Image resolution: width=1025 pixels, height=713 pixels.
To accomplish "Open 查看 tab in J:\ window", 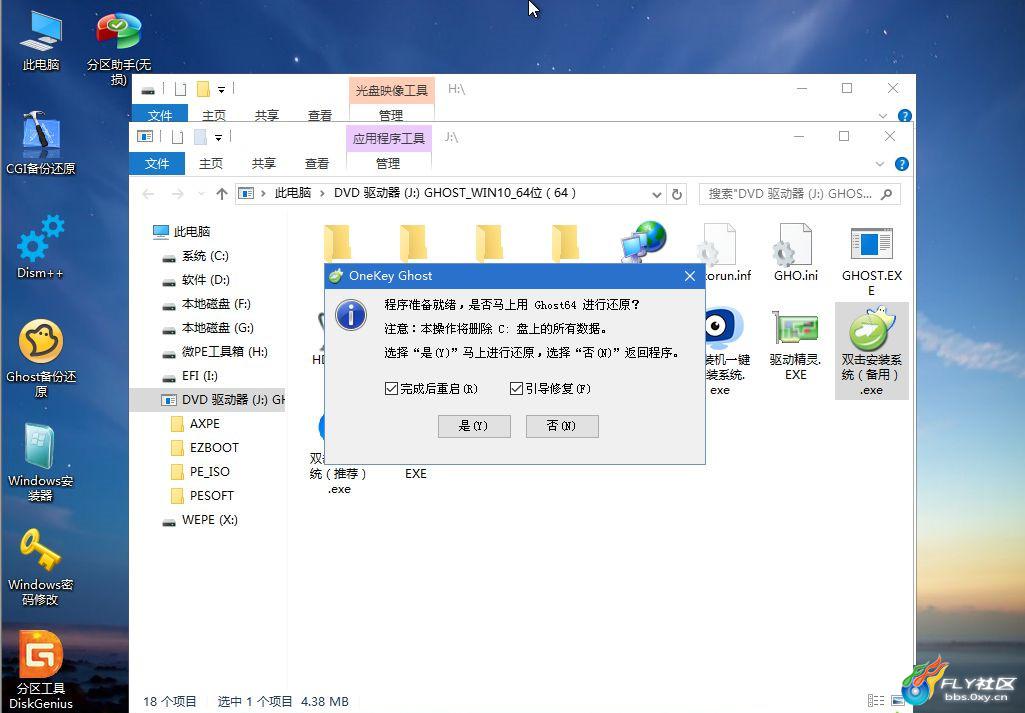I will point(317,163).
